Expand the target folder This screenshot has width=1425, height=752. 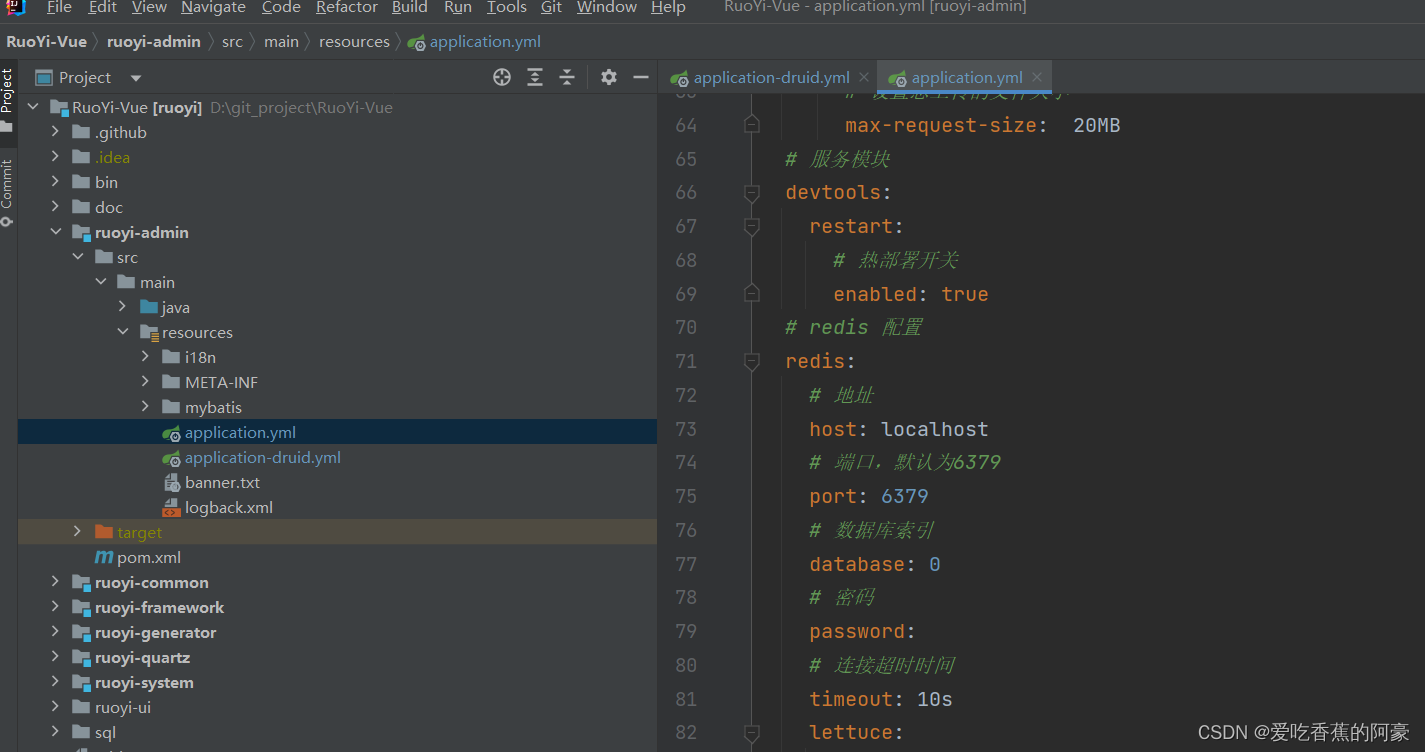coord(78,532)
